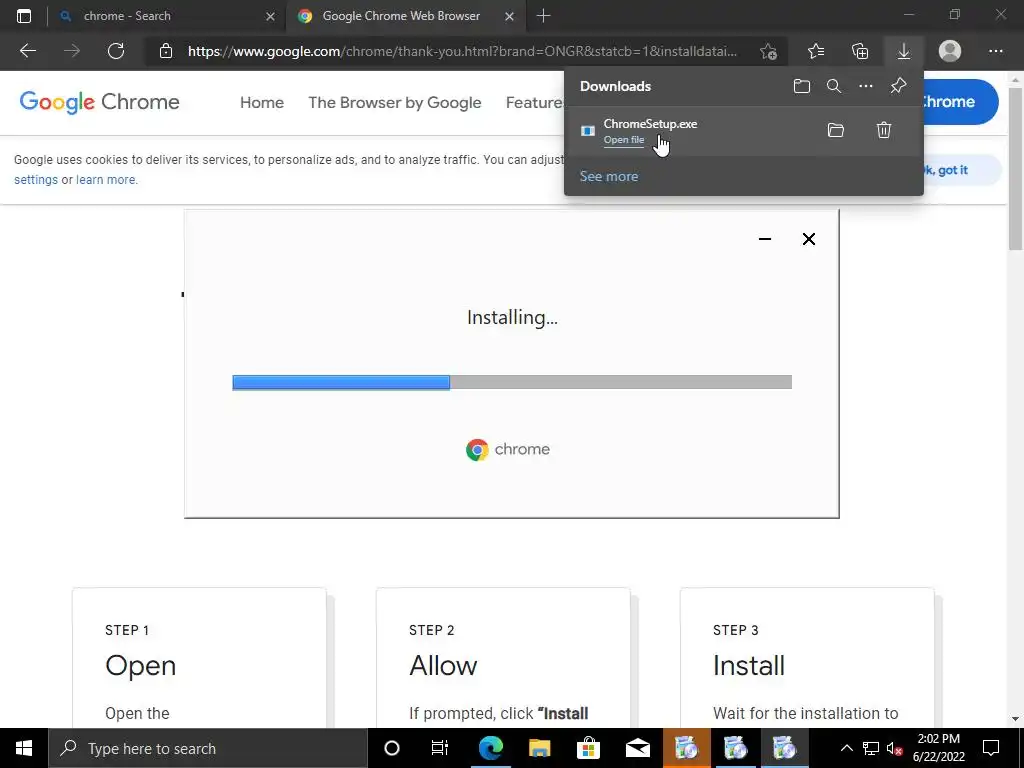Show ChromeSetup.exe in folder

click(836, 130)
